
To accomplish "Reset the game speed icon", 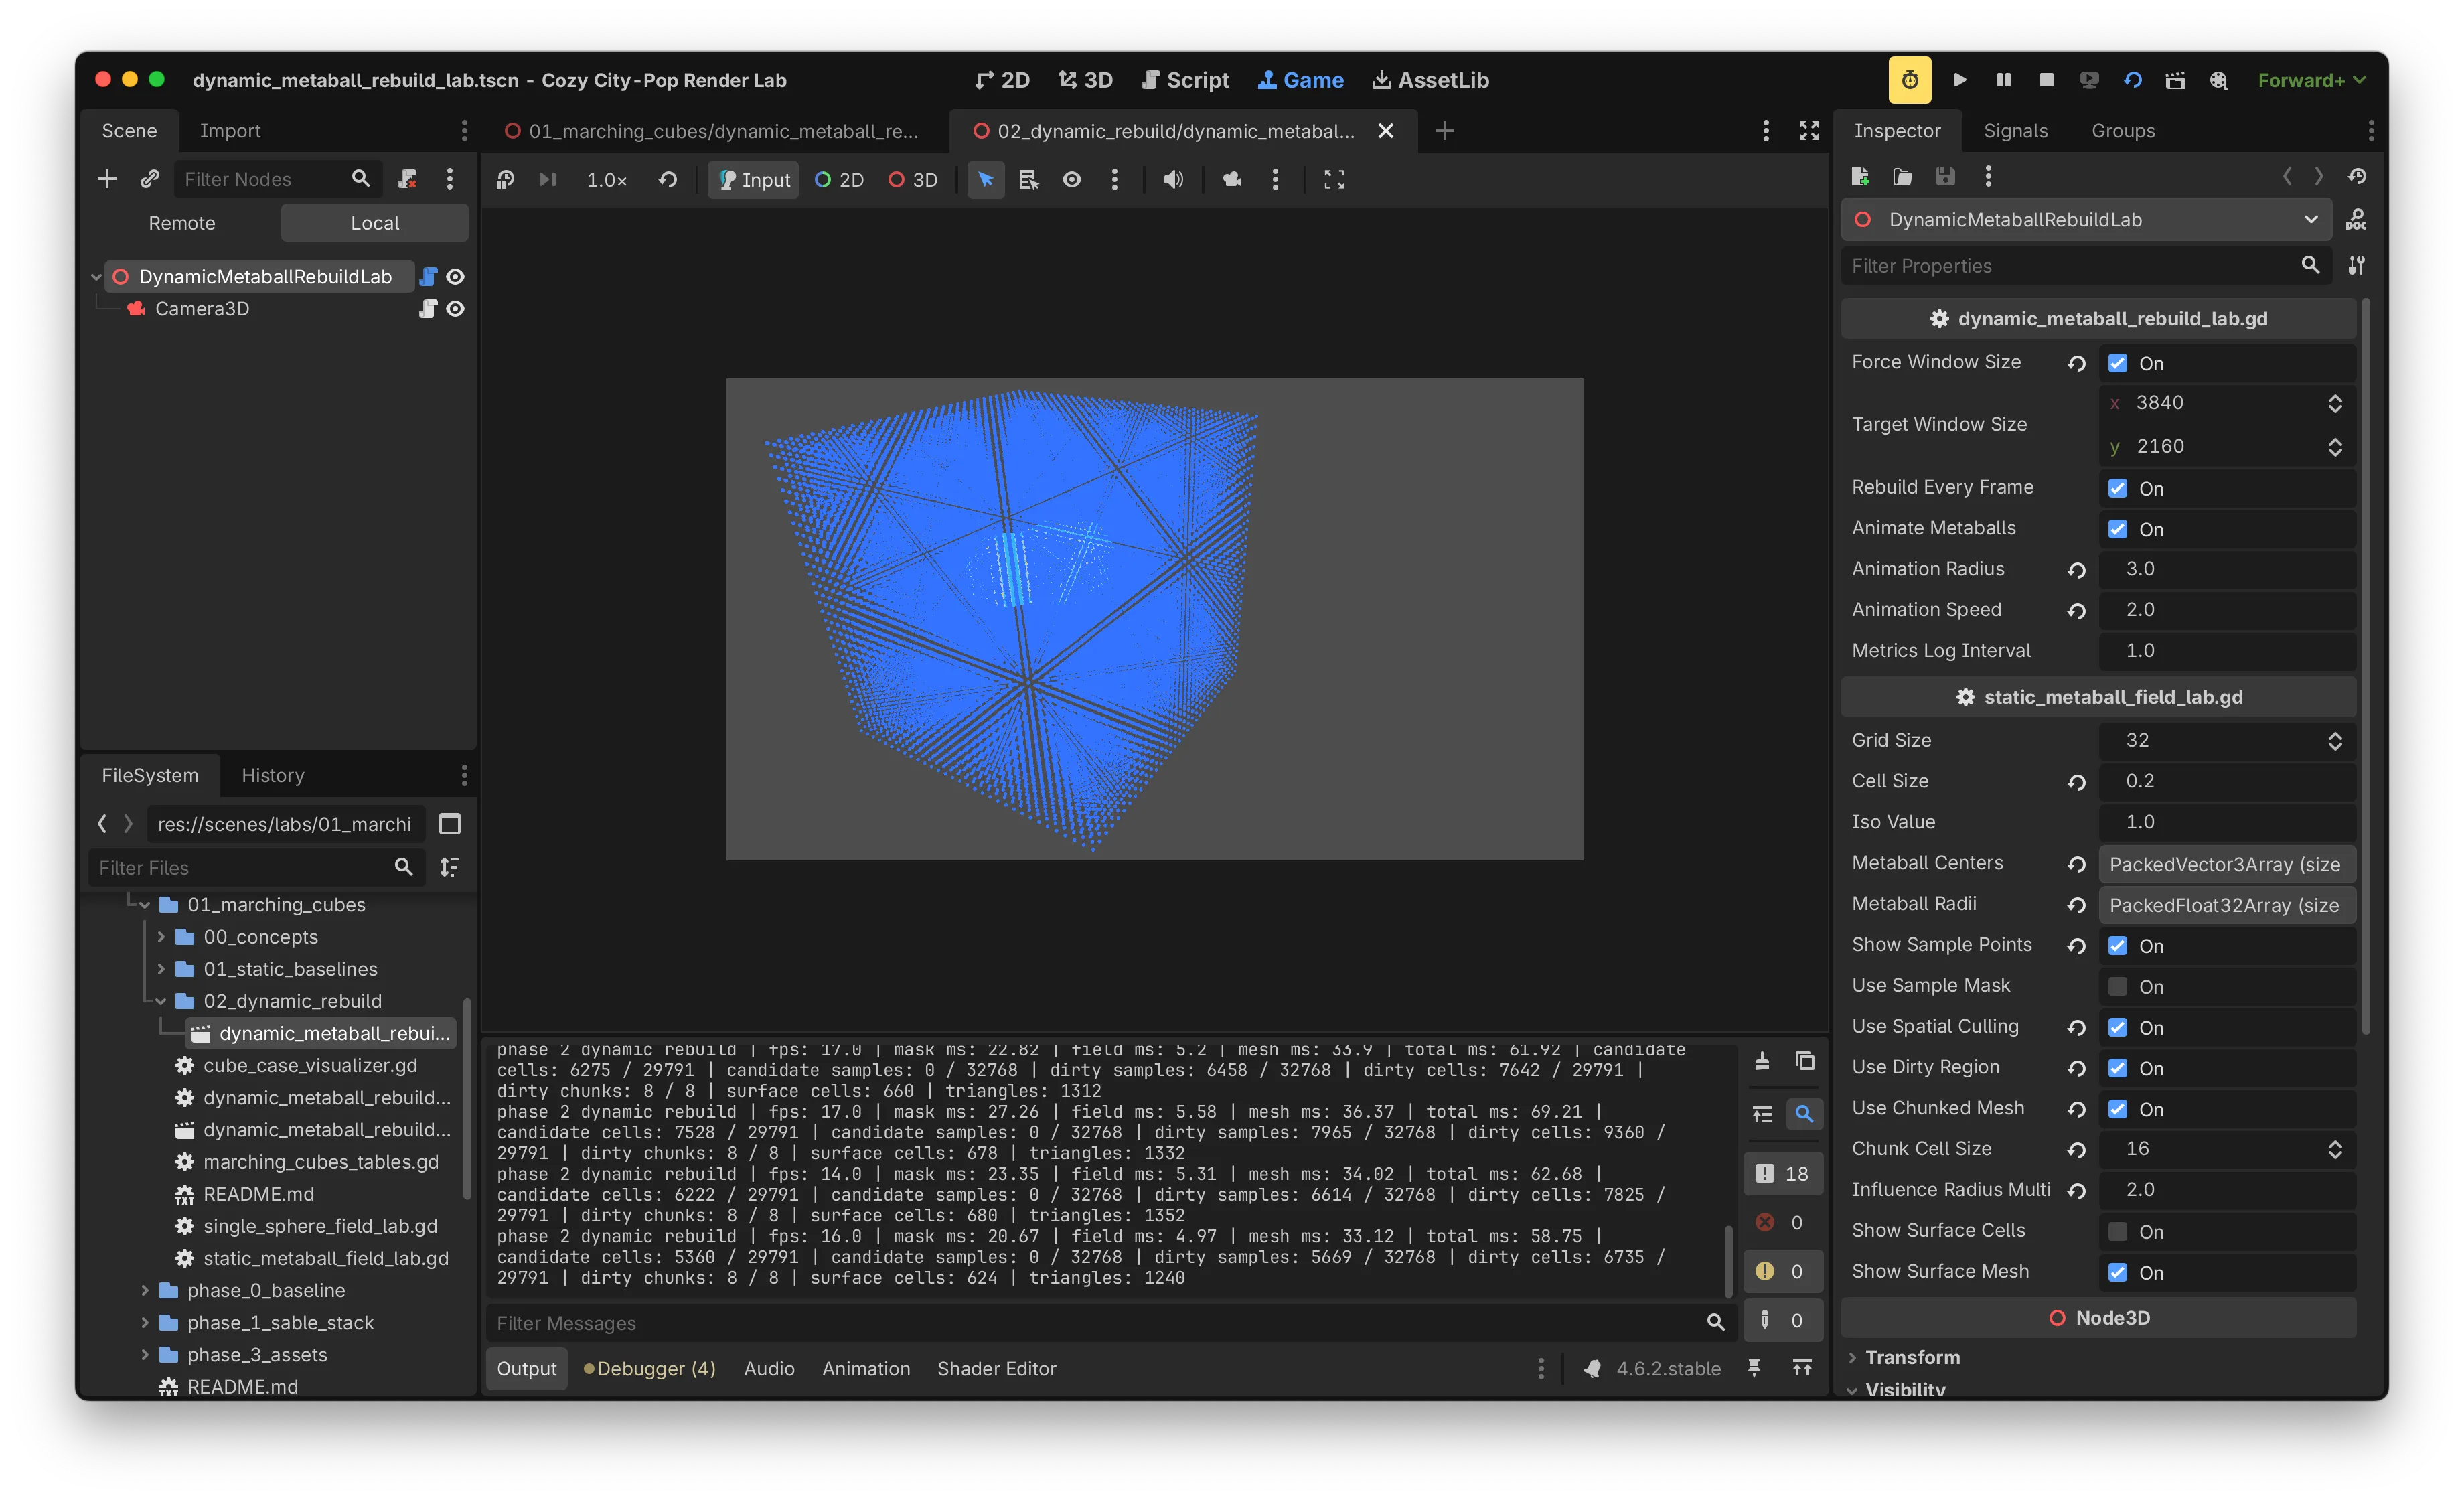I will [668, 180].
